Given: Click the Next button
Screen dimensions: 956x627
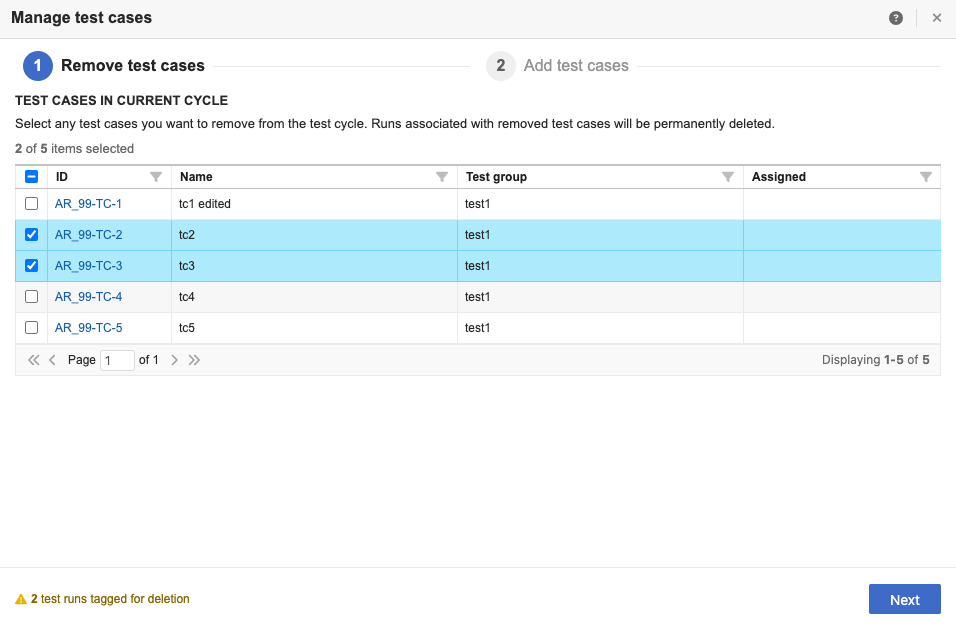Looking at the screenshot, I should pos(904,599).
